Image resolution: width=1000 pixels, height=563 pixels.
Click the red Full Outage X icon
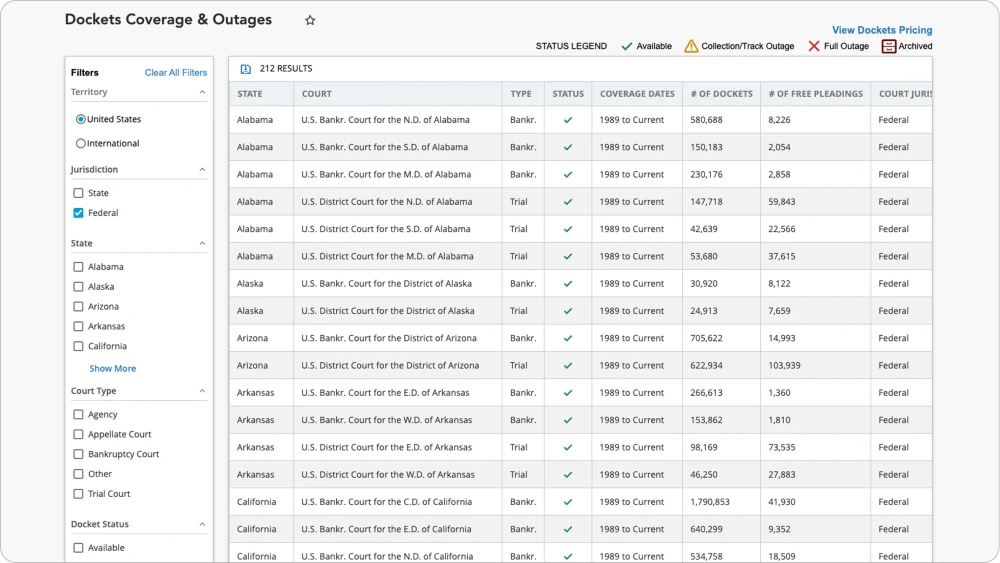coord(814,46)
